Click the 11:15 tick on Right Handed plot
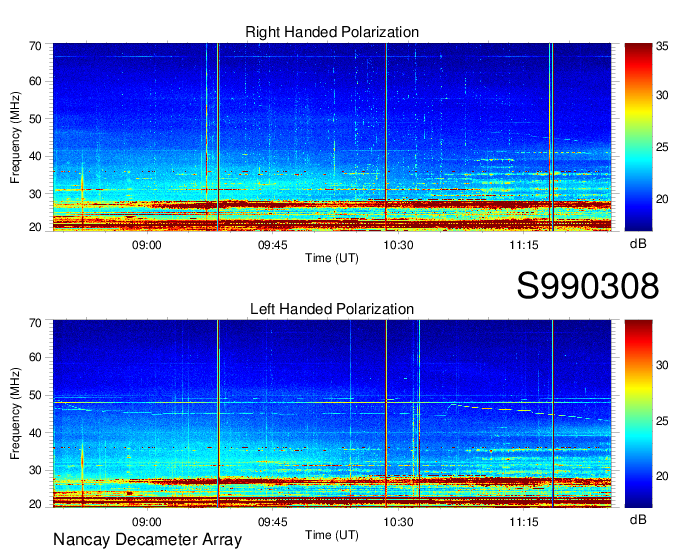The image size is (680, 552). pos(524,245)
